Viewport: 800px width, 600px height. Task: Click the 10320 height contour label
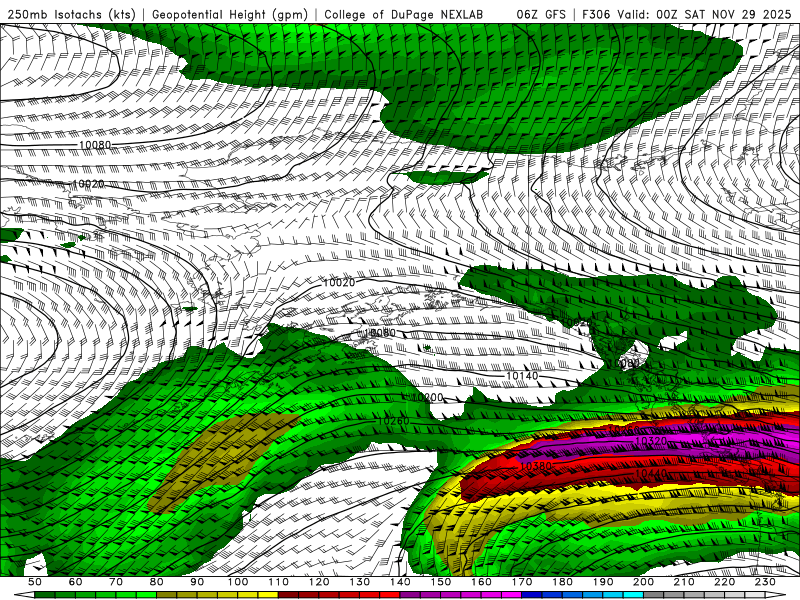coord(652,440)
